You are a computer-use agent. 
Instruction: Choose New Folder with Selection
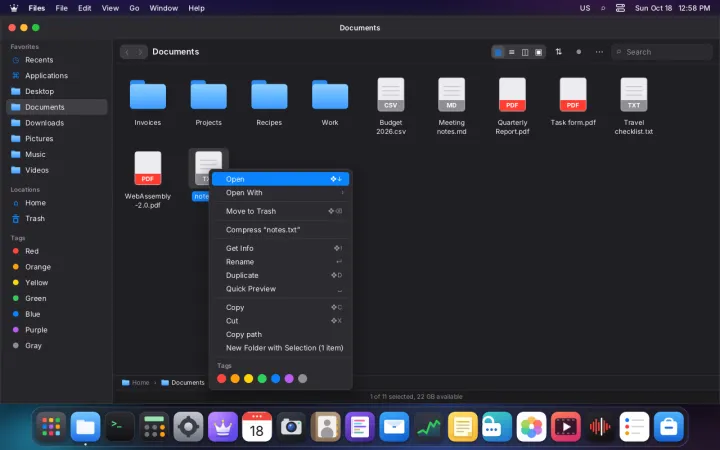point(281,348)
